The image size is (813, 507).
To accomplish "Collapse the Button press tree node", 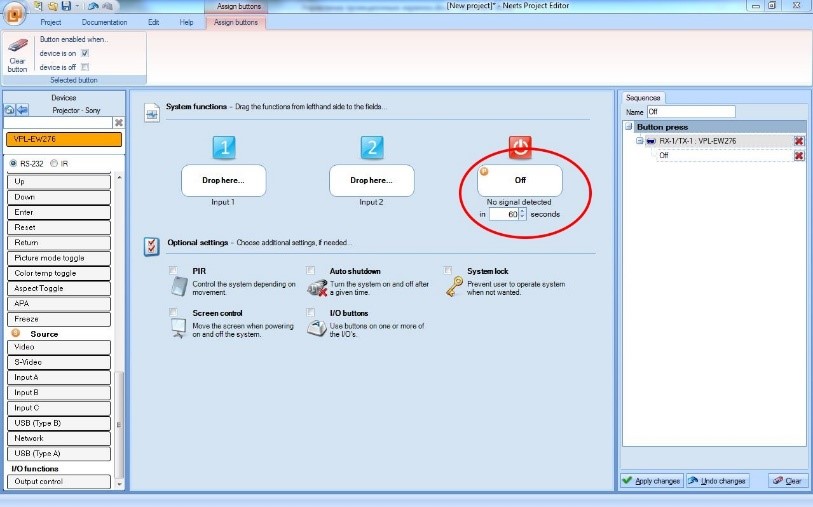I will point(628,127).
